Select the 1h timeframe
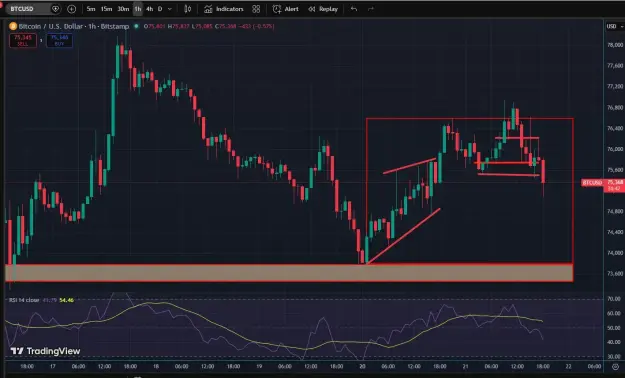Screen dimensions: 625x378 [138, 9]
